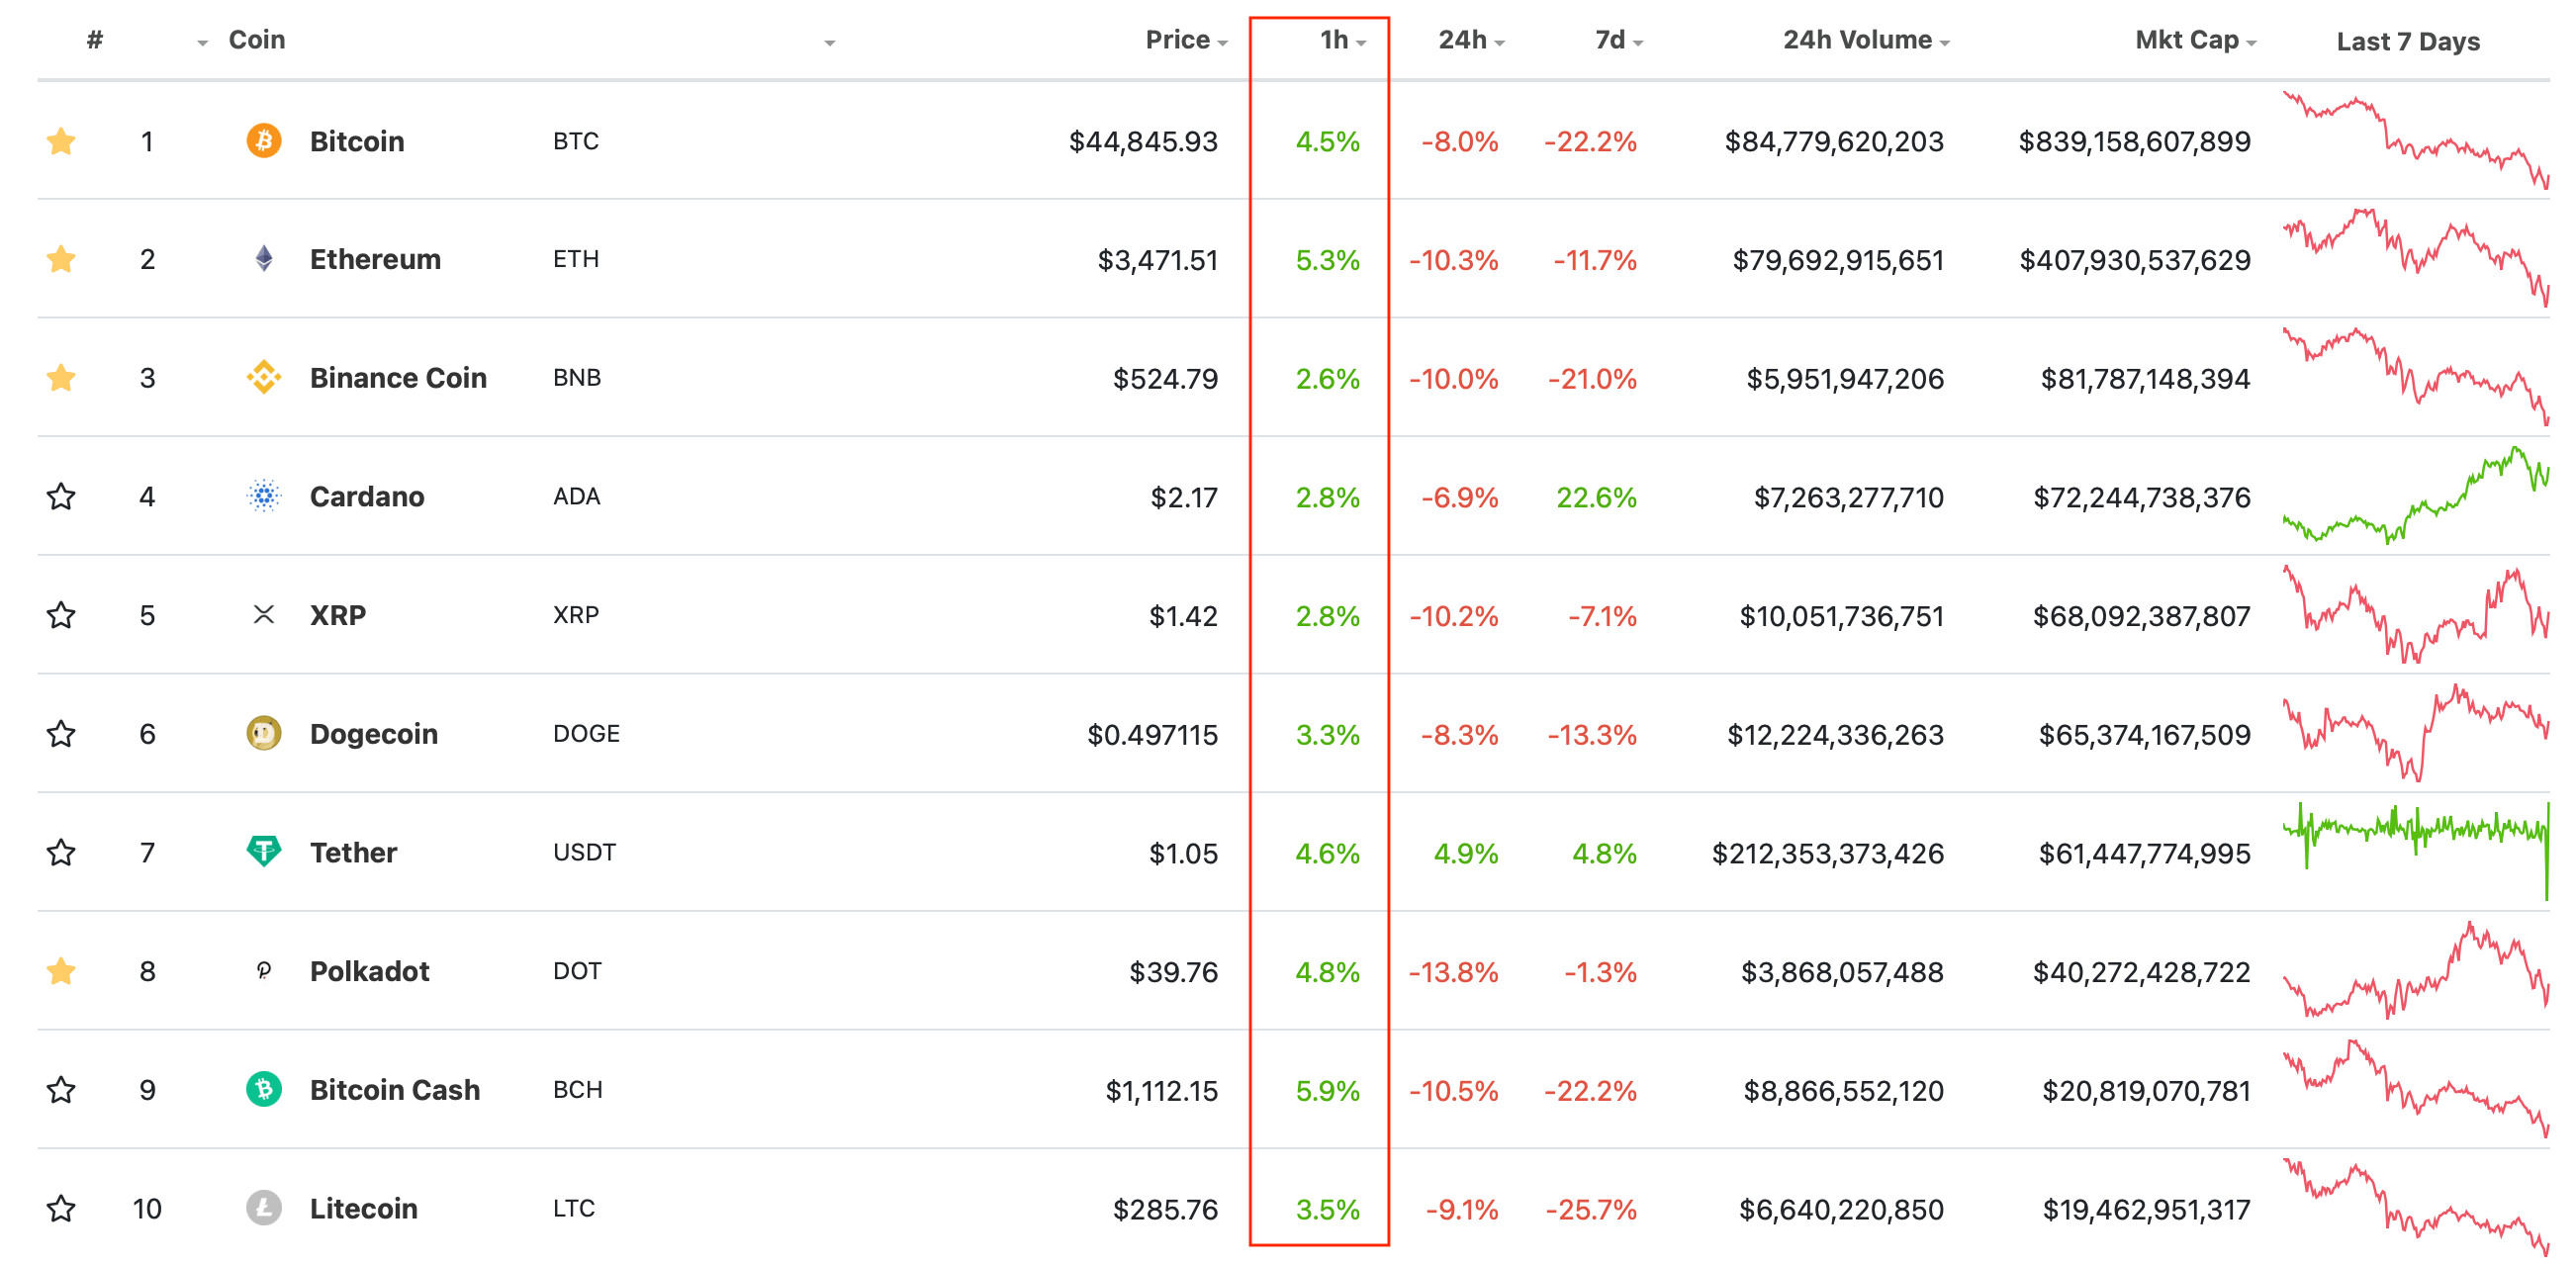Open the Ethereum coin page
Screen dimensions: 2576x1264
(375, 259)
